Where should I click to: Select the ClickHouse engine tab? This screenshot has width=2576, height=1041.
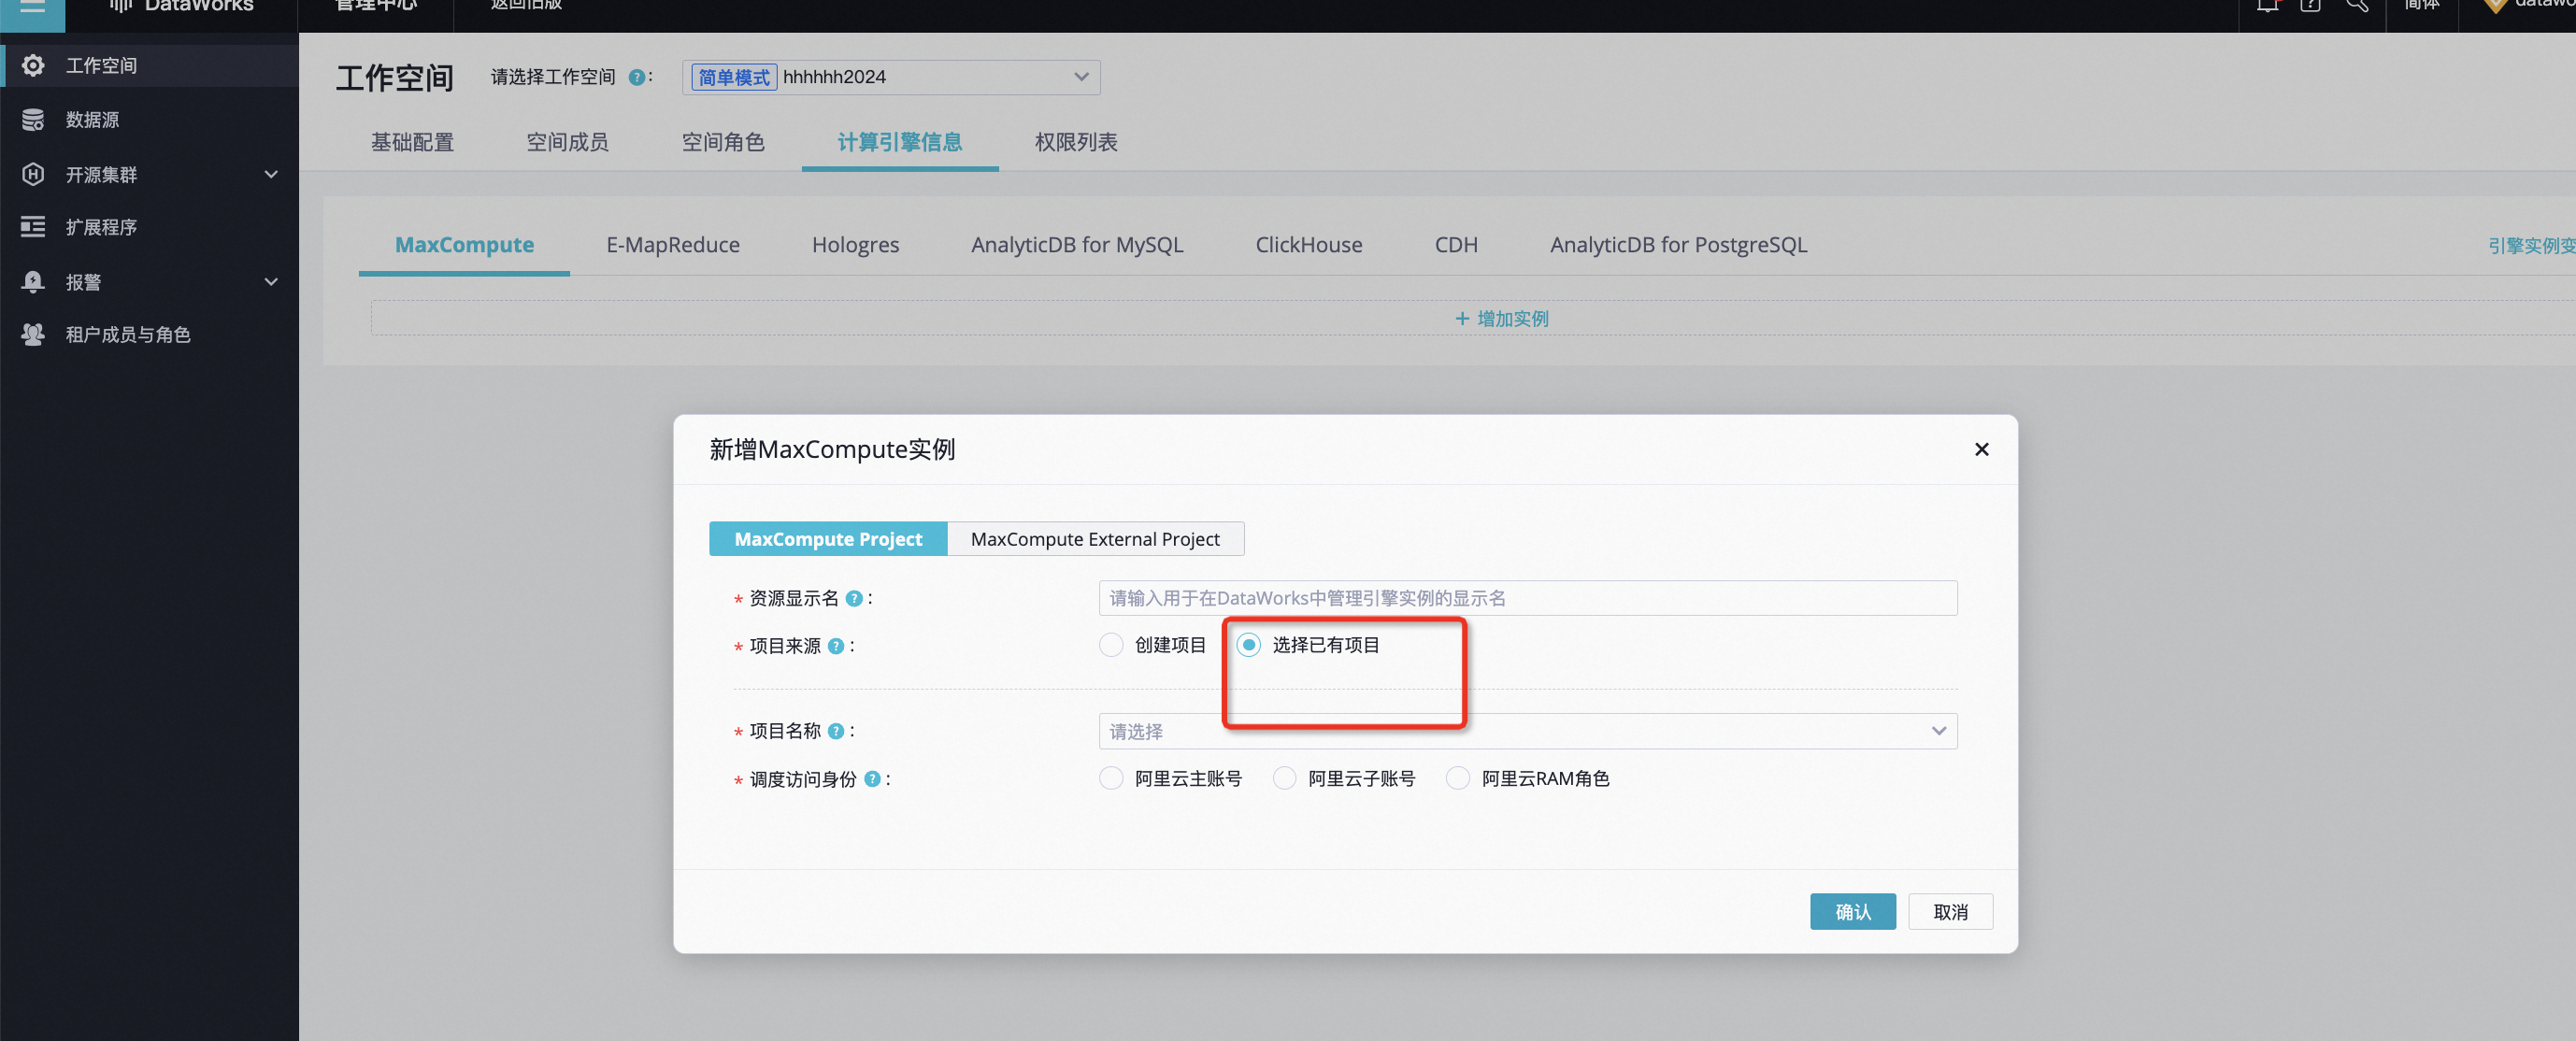(x=1308, y=245)
